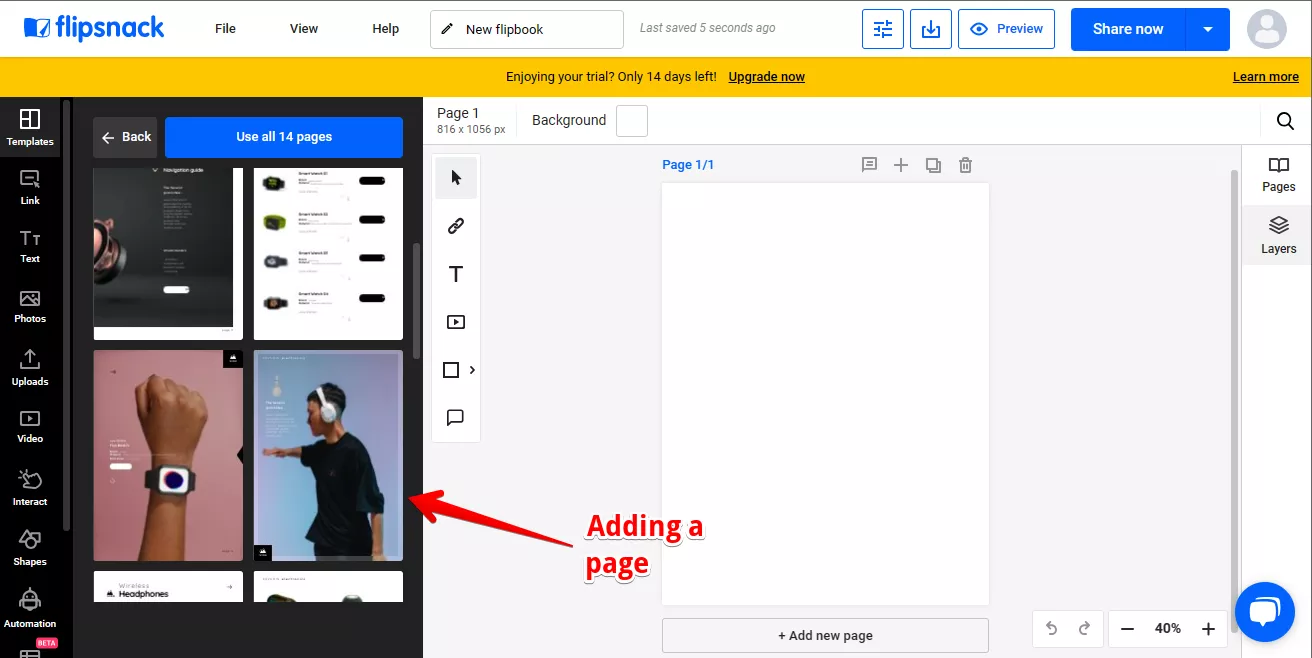
Task: Click the download icon button
Action: [930, 29]
